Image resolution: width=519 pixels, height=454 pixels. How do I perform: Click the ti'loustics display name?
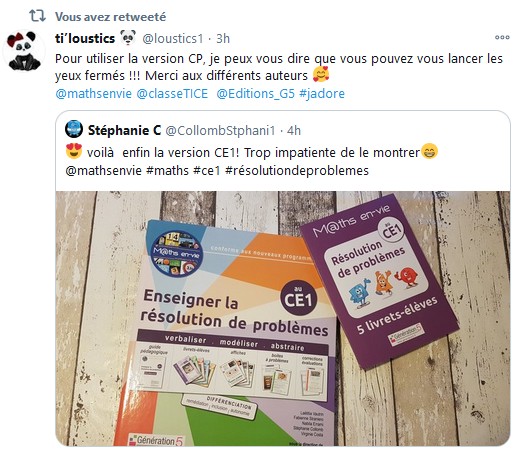[x=85, y=39]
